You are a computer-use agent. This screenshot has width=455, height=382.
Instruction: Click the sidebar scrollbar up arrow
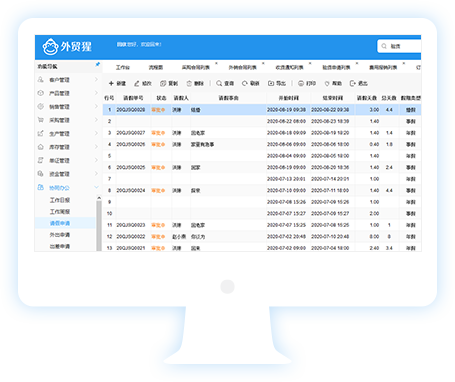point(99,198)
